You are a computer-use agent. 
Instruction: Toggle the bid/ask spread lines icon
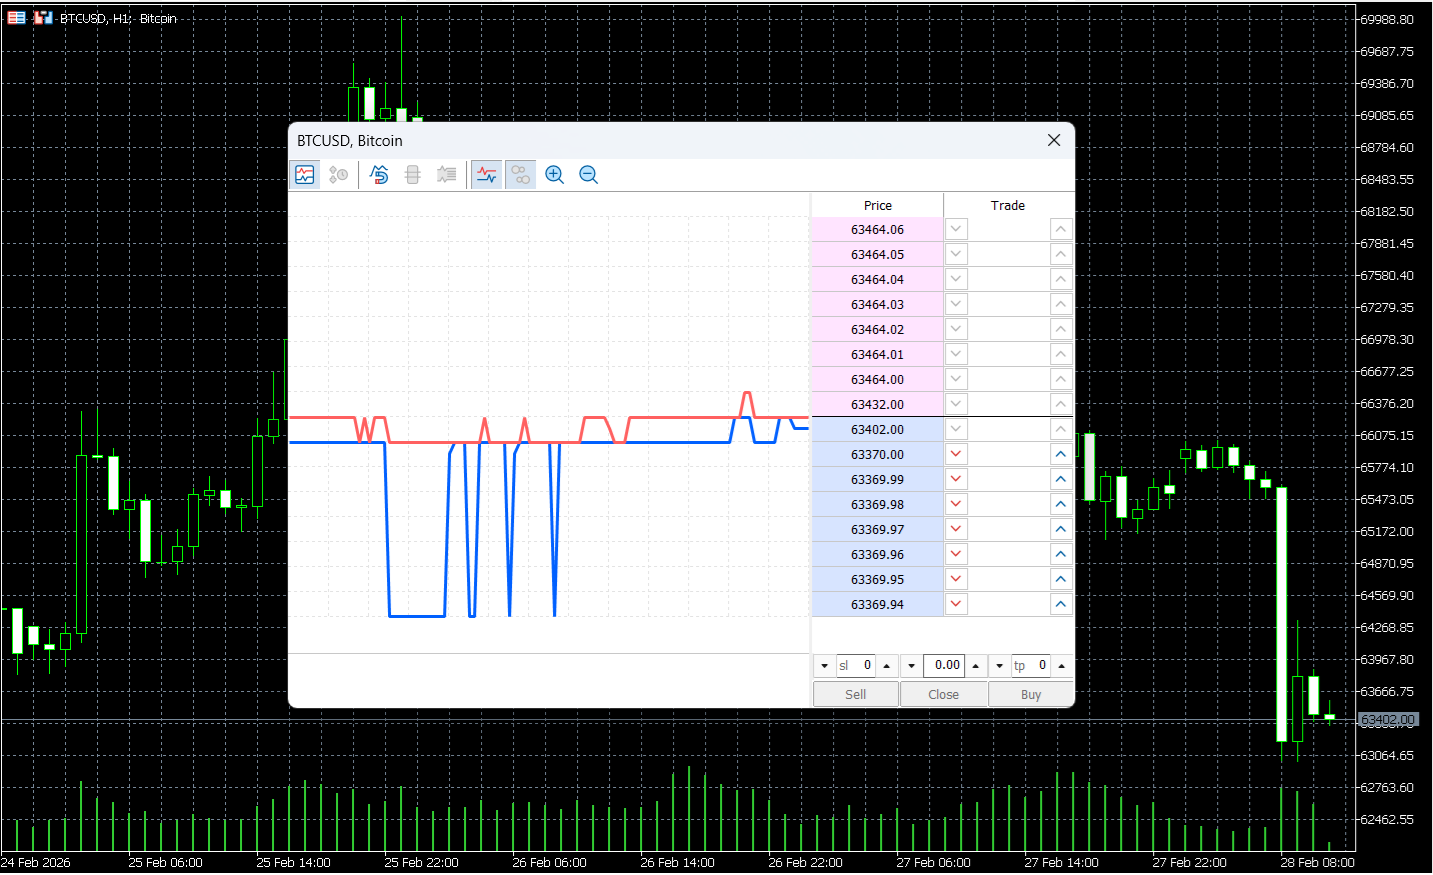point(487,175)
